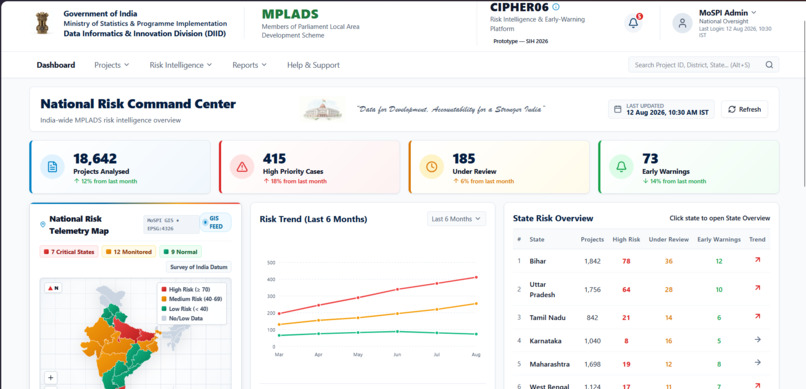This screenshot has width=806, height=389.
Task: Expand the Risk Intelligence menu
Action: pyautogui.click(x=180, y=65)
